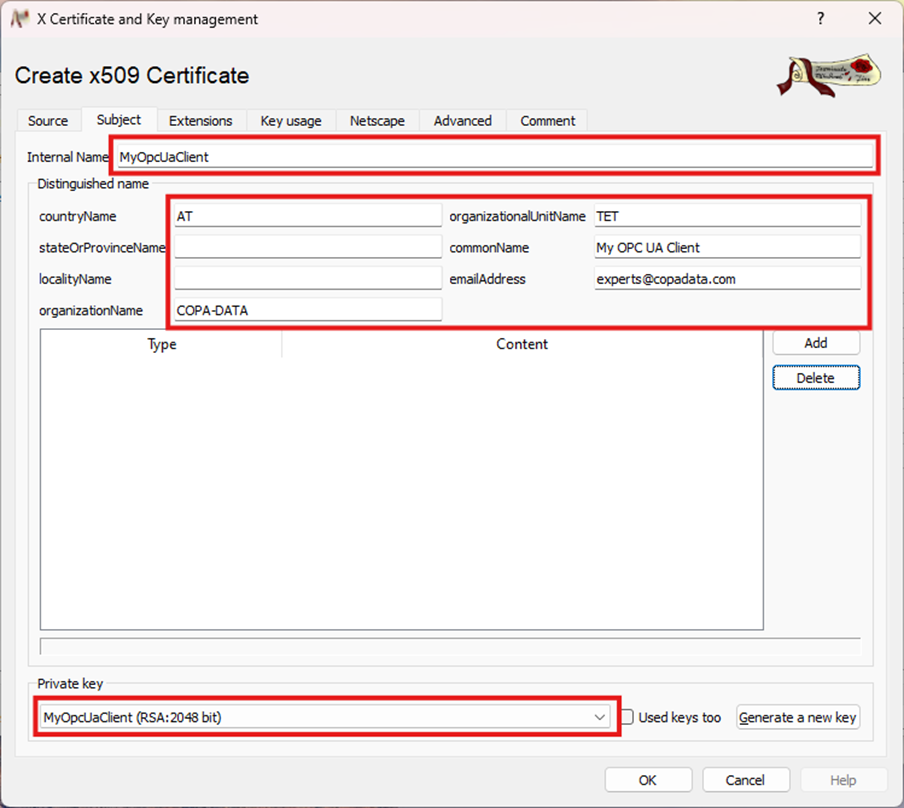This screenshot has width=904, height=808.
Task: Click the Internal Name input field
Action: tap(493, 156)
